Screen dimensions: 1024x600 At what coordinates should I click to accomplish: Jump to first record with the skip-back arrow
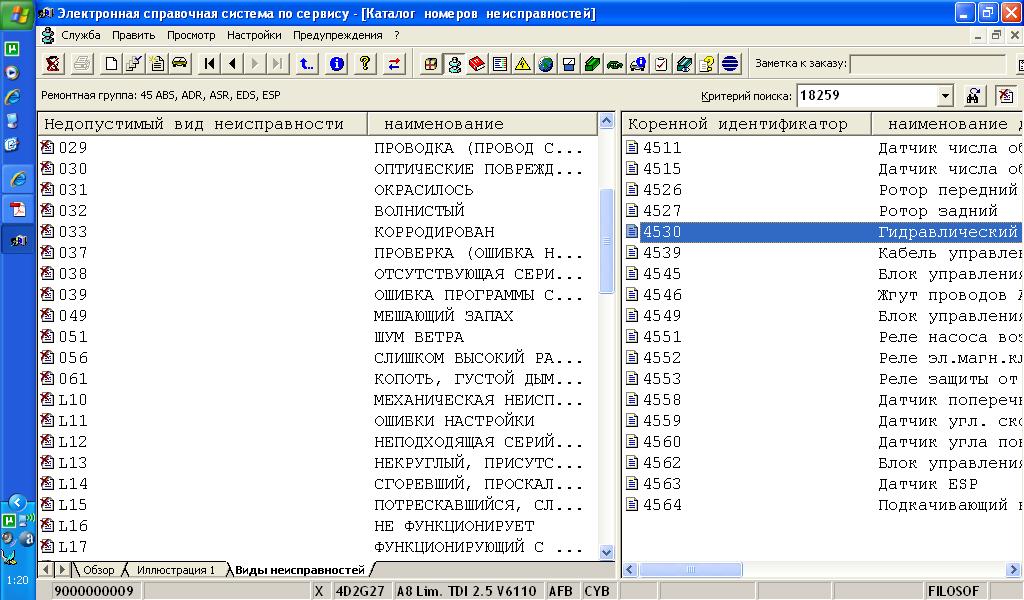(209, 64)
